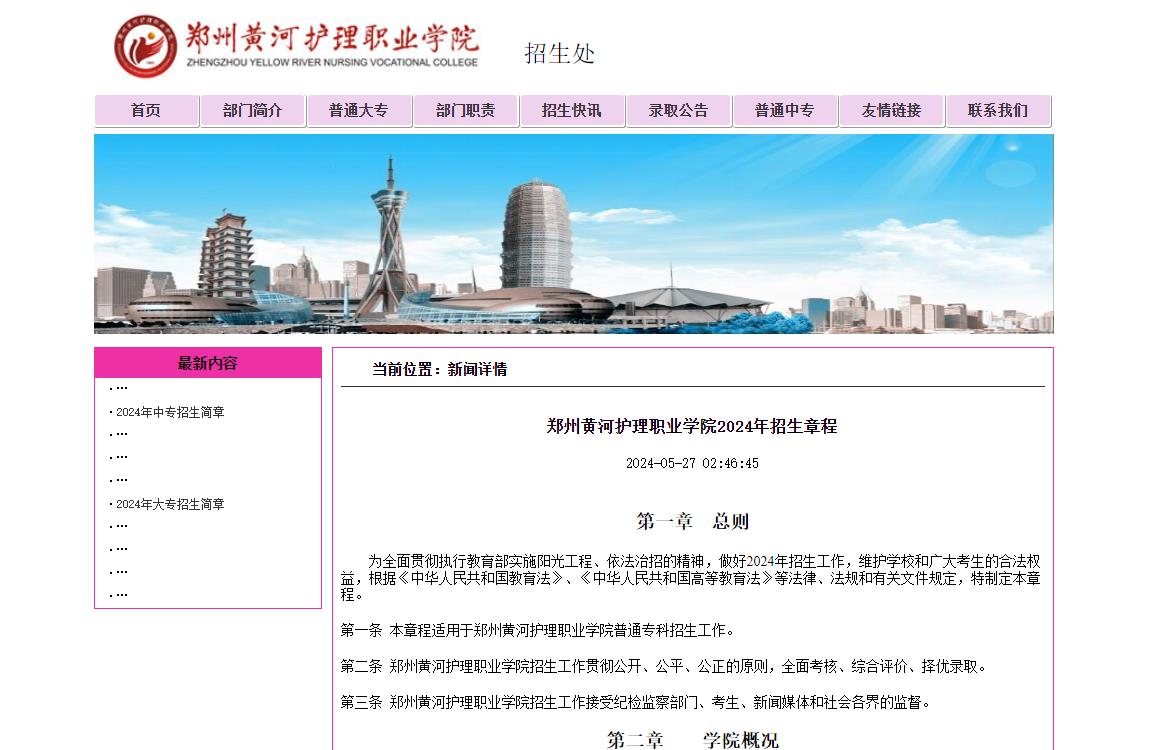The image size is (1150, 750).
Task: Click the 第一章 总则 heading
Action: 692,521
